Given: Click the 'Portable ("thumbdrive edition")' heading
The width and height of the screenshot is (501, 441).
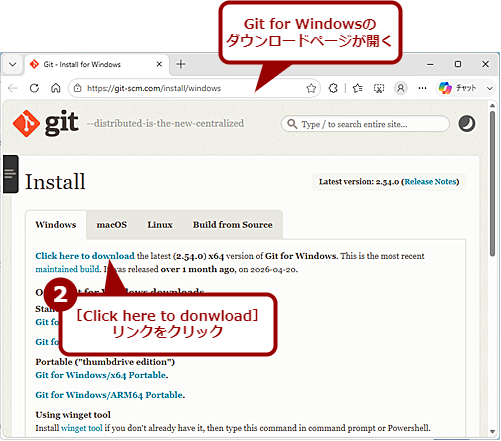Looking at the screenshot, I should [105, 362].
